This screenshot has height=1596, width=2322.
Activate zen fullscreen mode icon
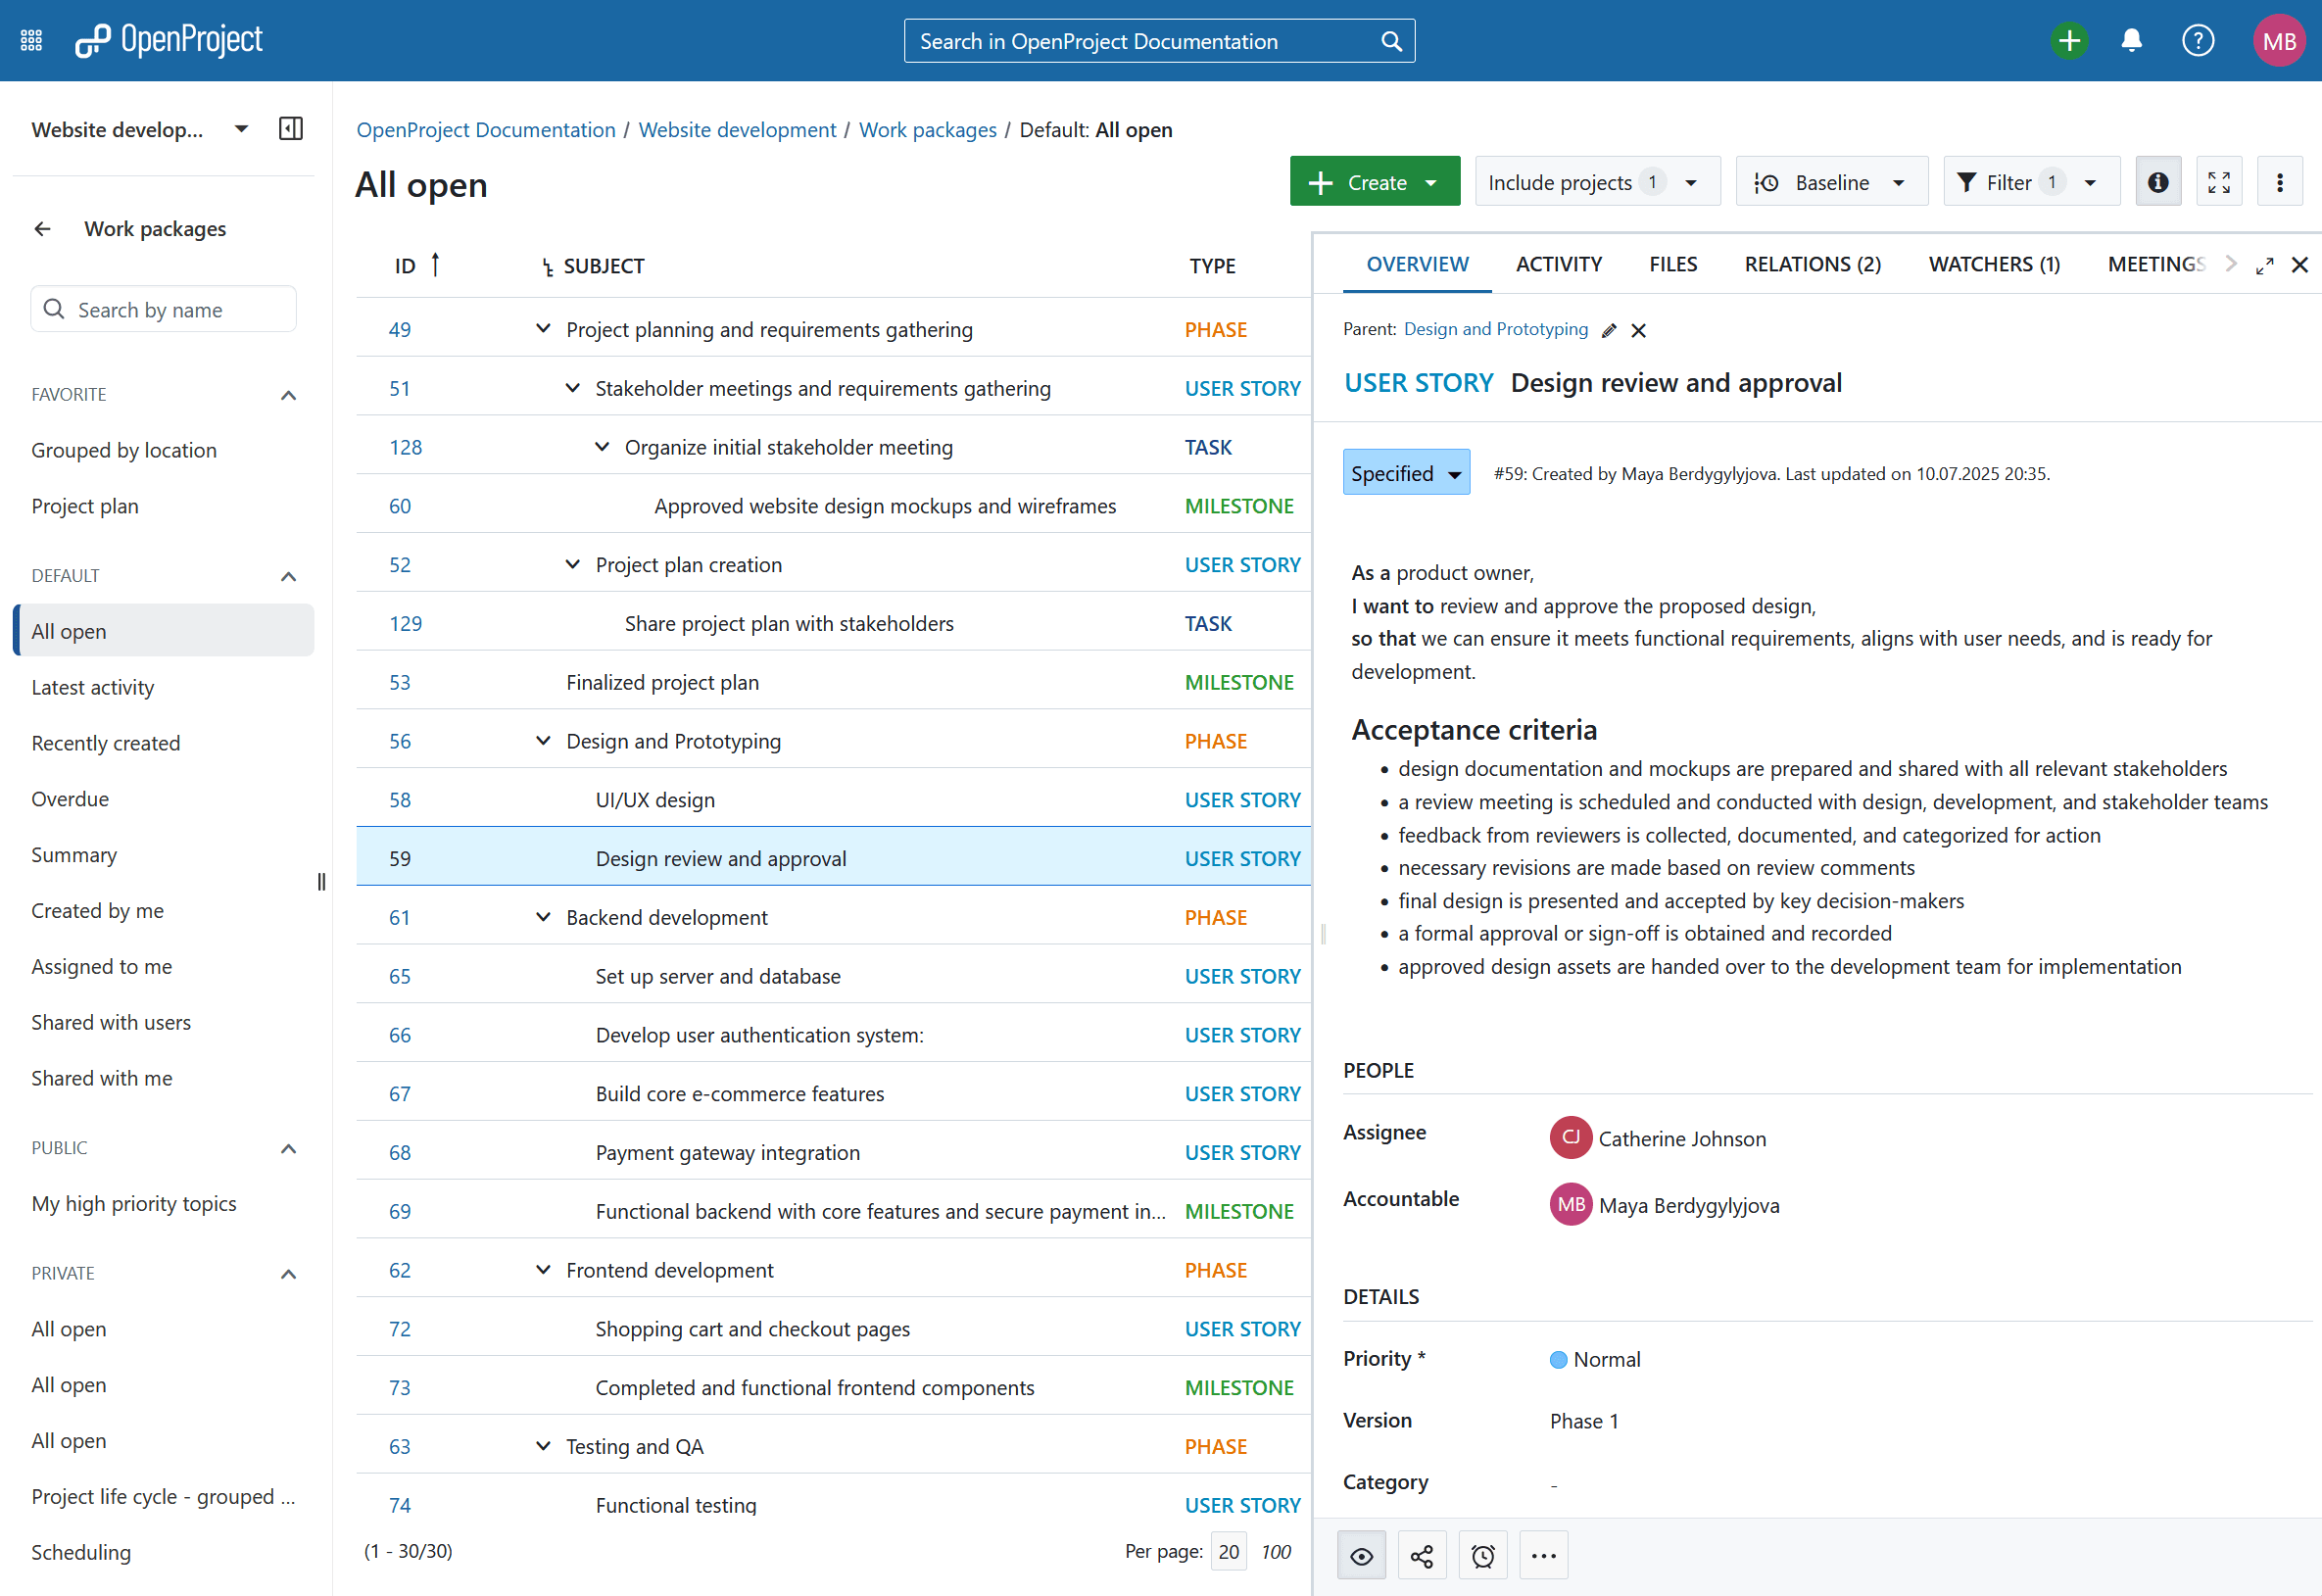[2219, 182]
